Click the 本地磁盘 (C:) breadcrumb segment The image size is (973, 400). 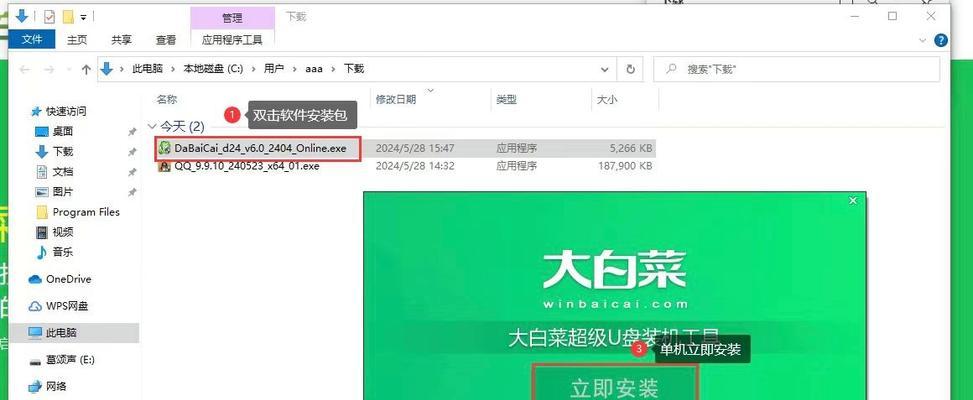[x=213, y=69]
